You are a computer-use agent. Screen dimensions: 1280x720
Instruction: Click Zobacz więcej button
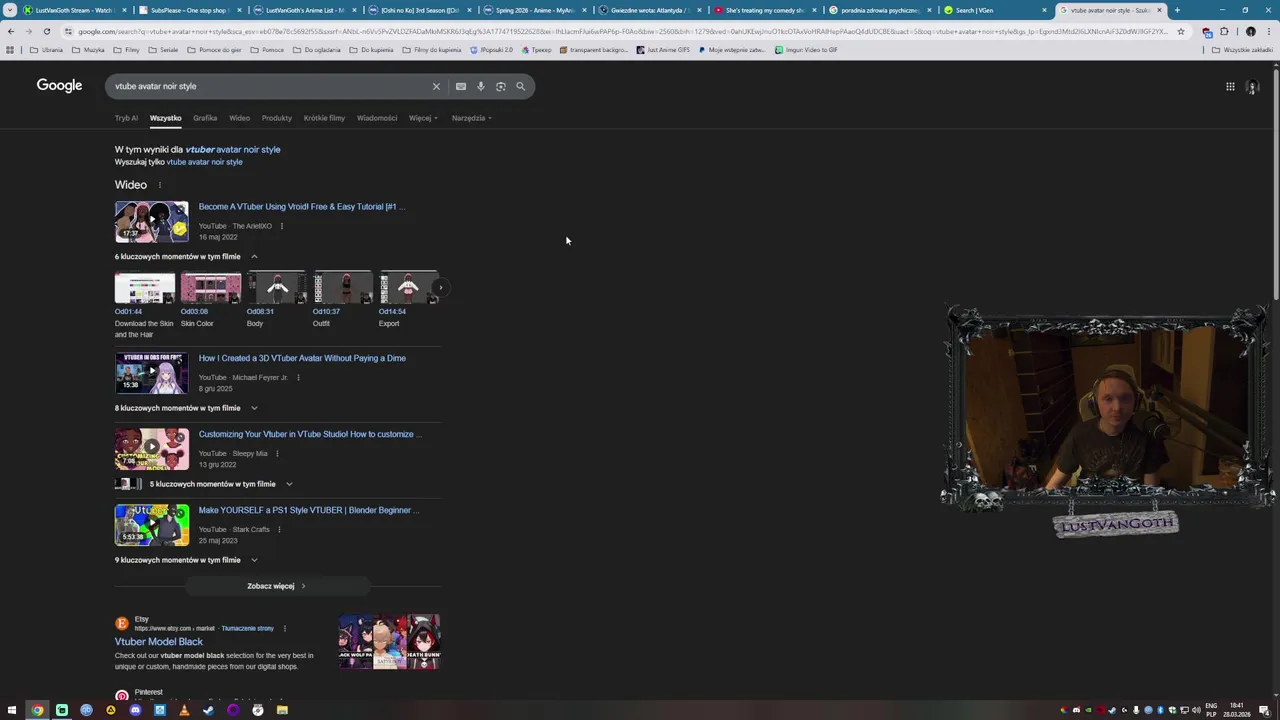[277, 586]
